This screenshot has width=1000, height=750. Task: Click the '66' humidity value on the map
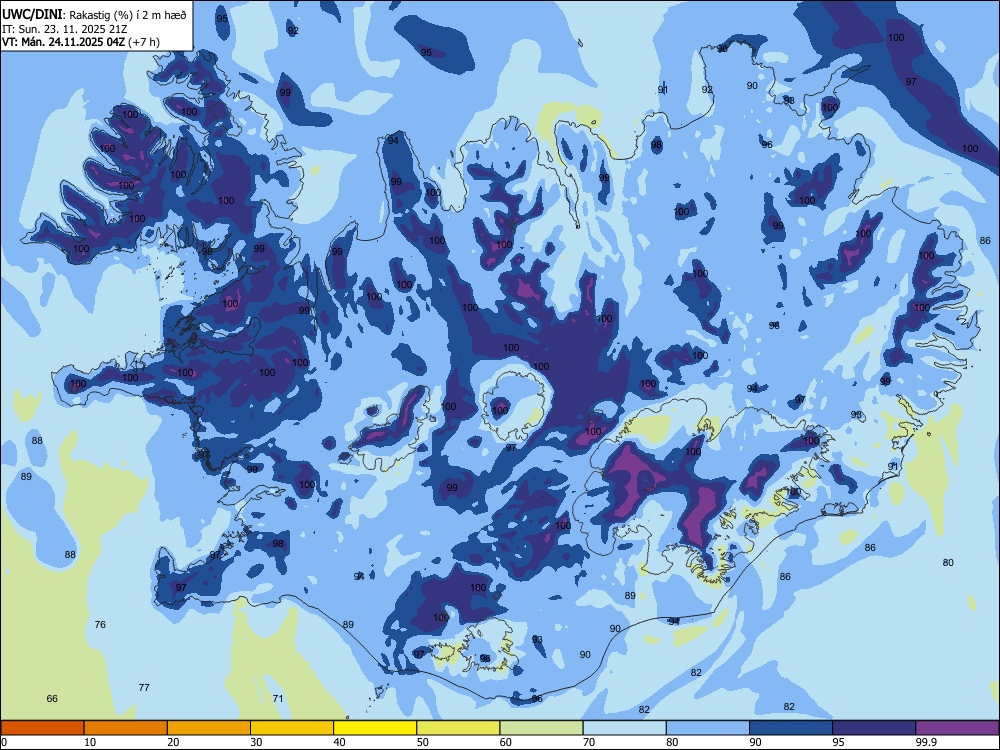tap(52, 698)
